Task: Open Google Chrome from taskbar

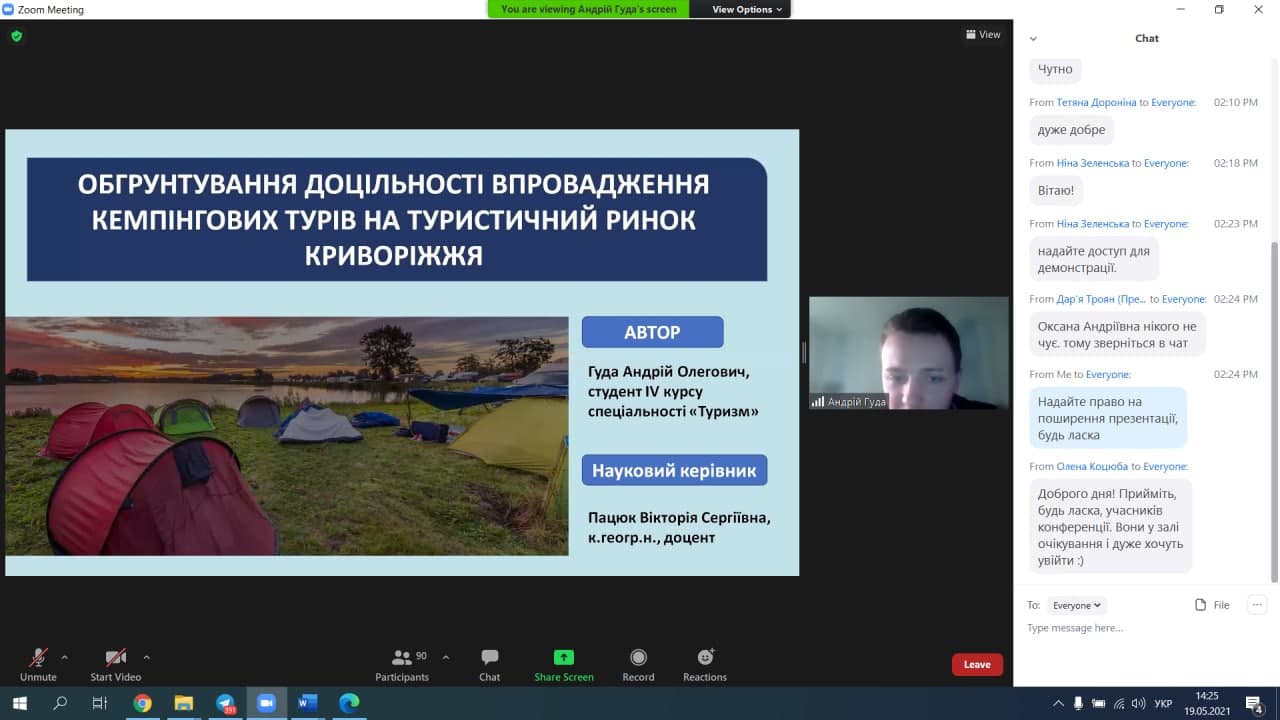Action: click(142, 703)
